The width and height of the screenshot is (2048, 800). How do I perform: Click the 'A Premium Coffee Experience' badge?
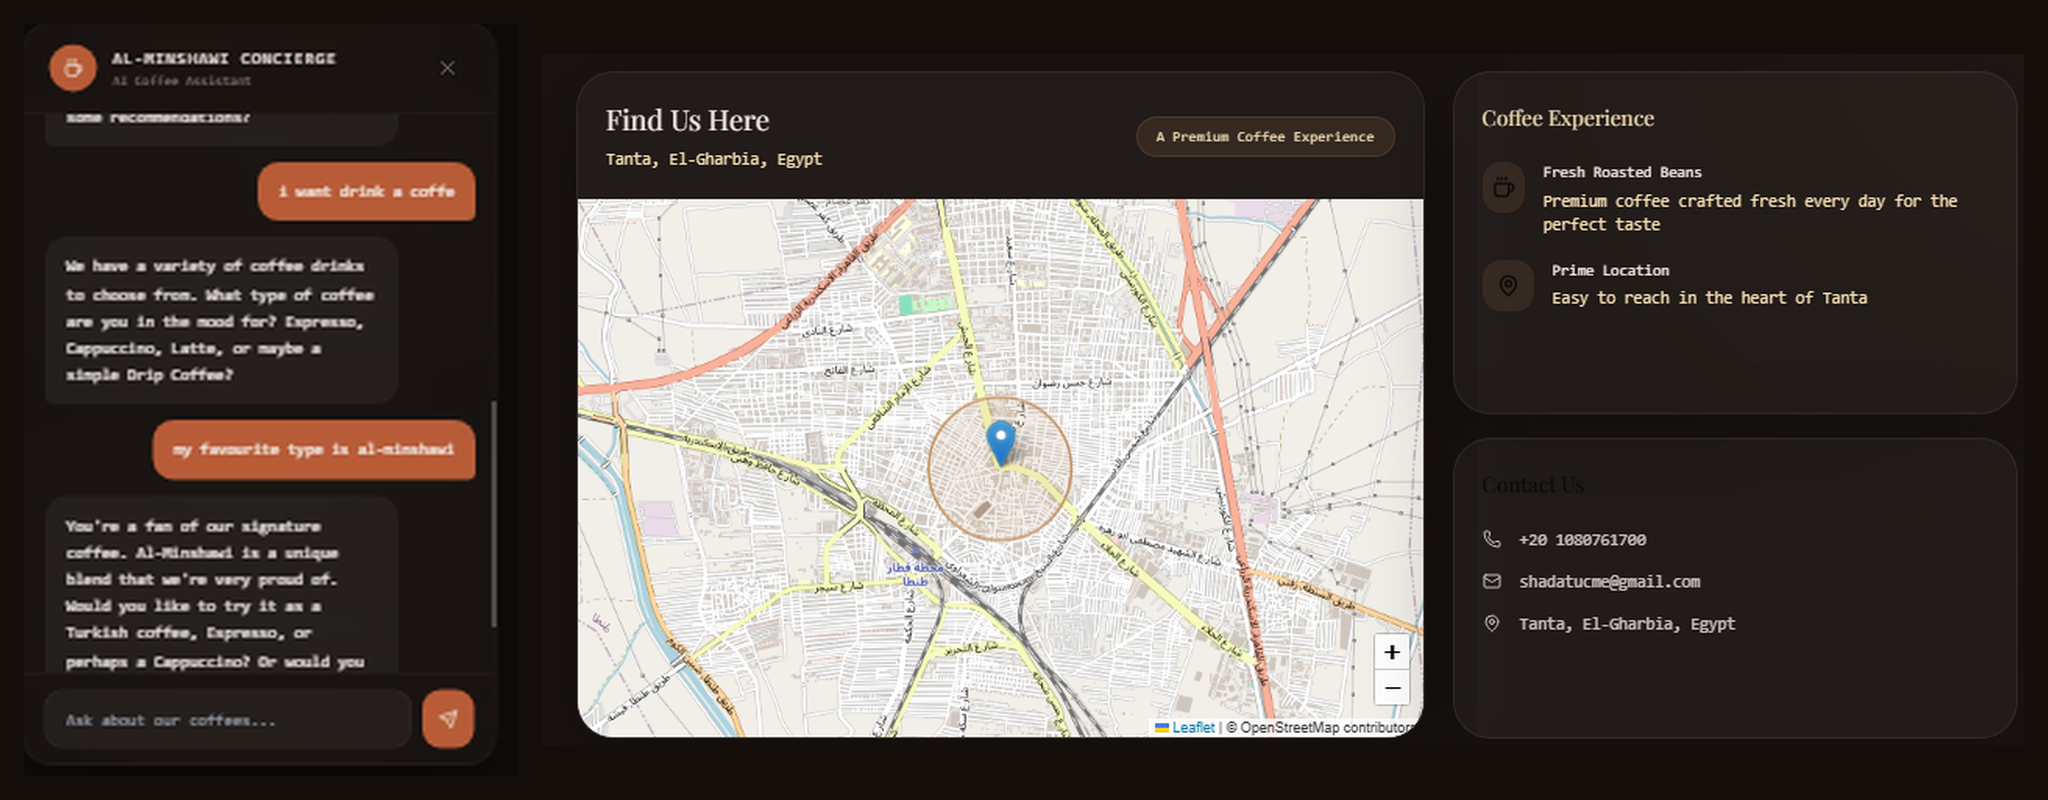1265,137
